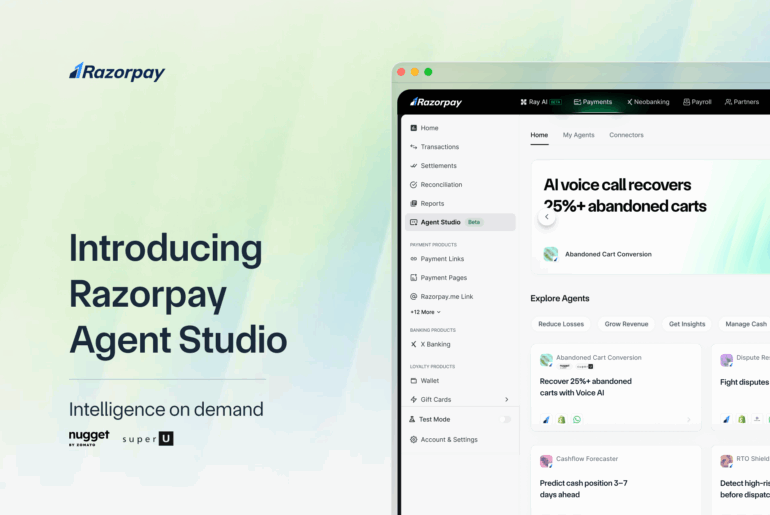Open Razorpay.me Link item
Image resolution: width=770 pixels, height=515 pixels.
click(441, 297)
